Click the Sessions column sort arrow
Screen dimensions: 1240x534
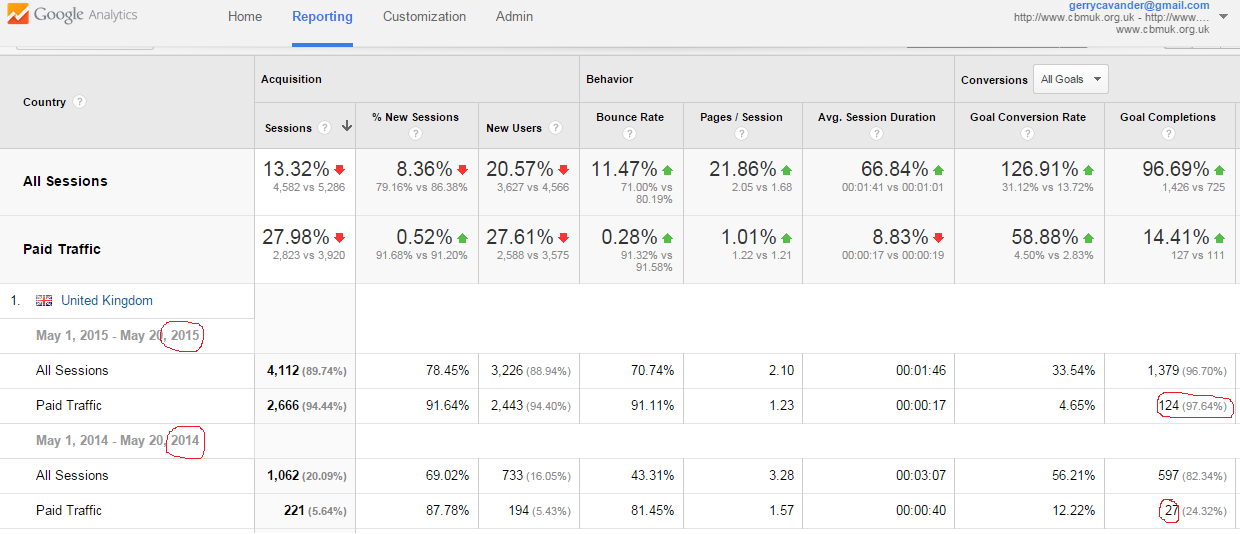(x=346, y=127)
